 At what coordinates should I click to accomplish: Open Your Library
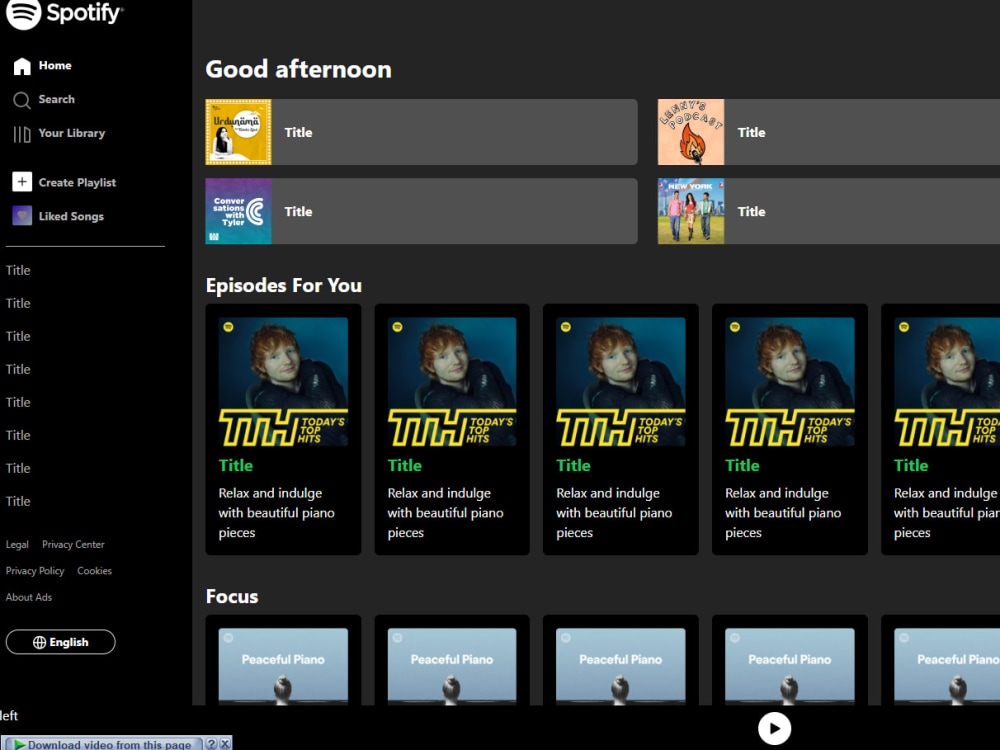[x=59, y=133]
